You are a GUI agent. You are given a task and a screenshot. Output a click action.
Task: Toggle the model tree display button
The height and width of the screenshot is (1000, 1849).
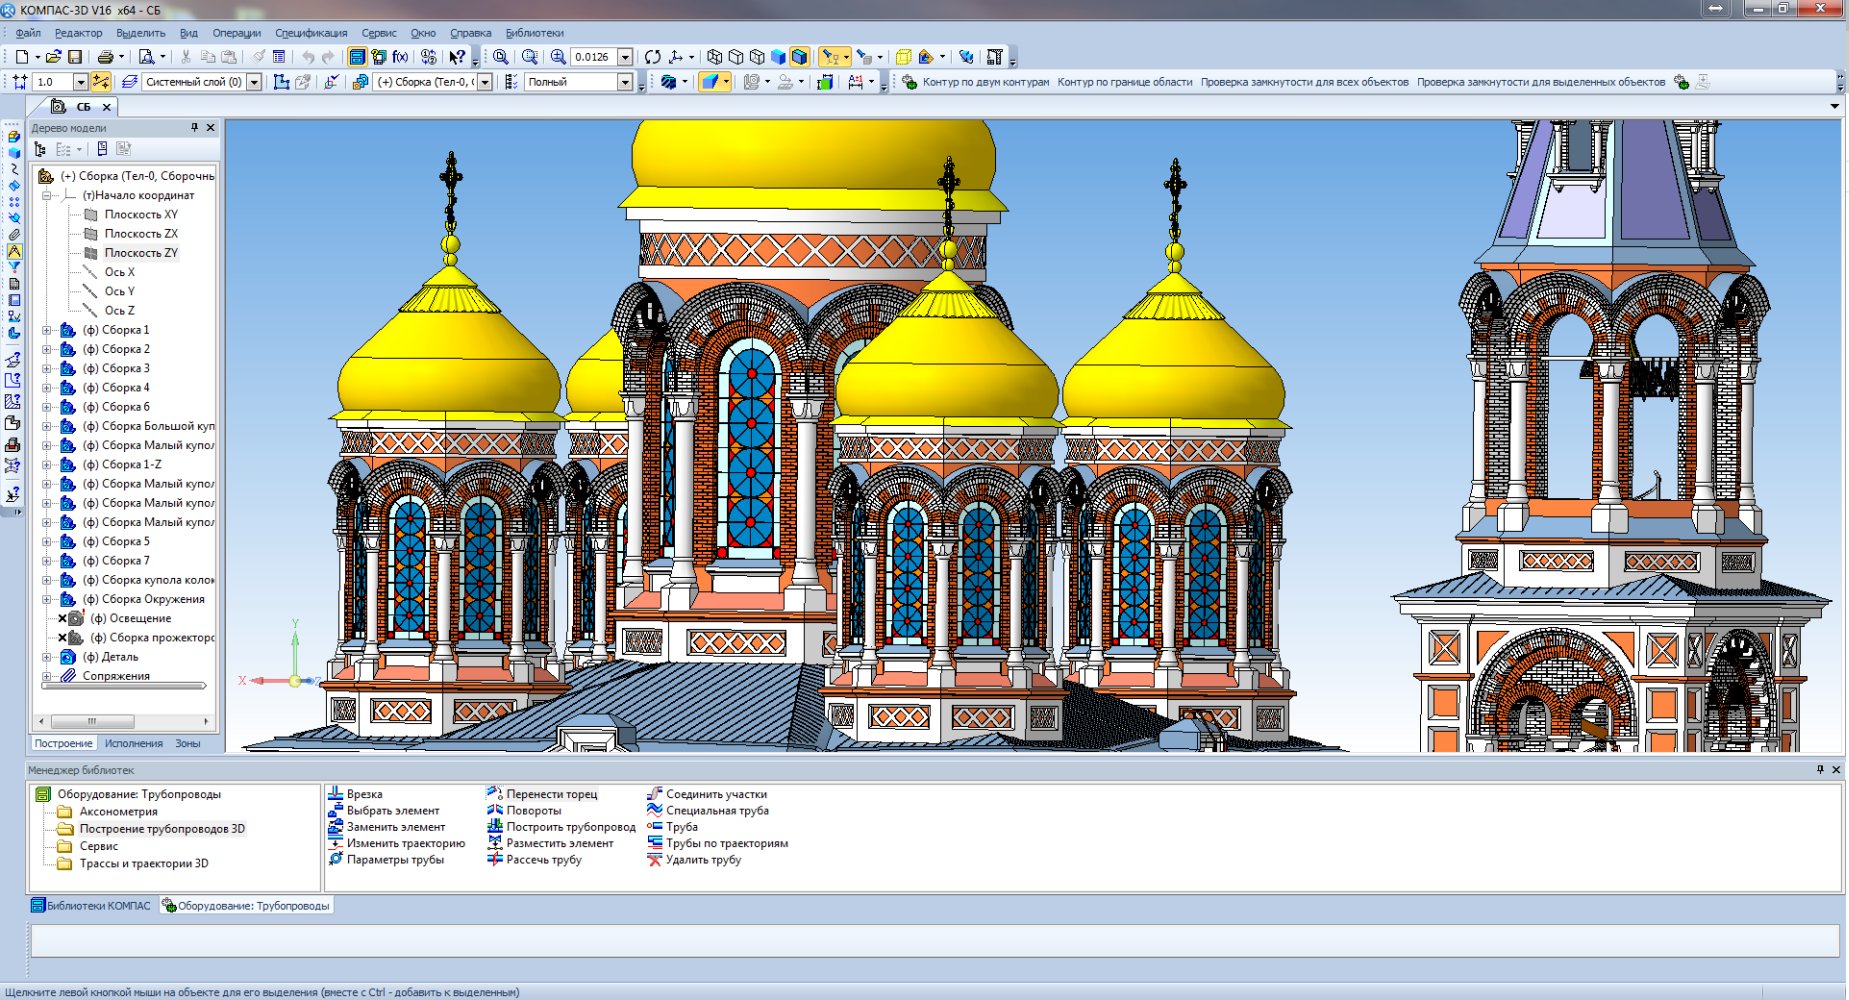coord(357,57)
